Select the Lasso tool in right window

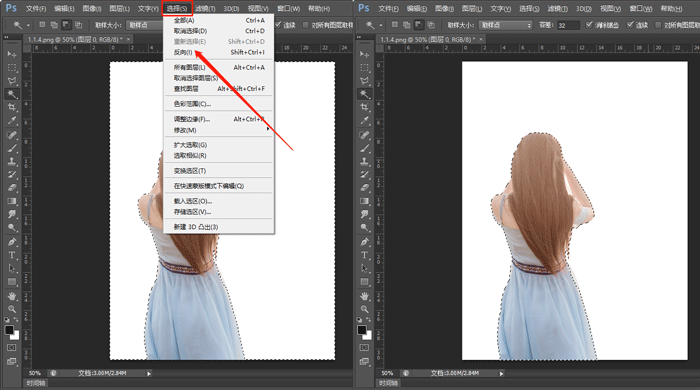click(365, 81)
